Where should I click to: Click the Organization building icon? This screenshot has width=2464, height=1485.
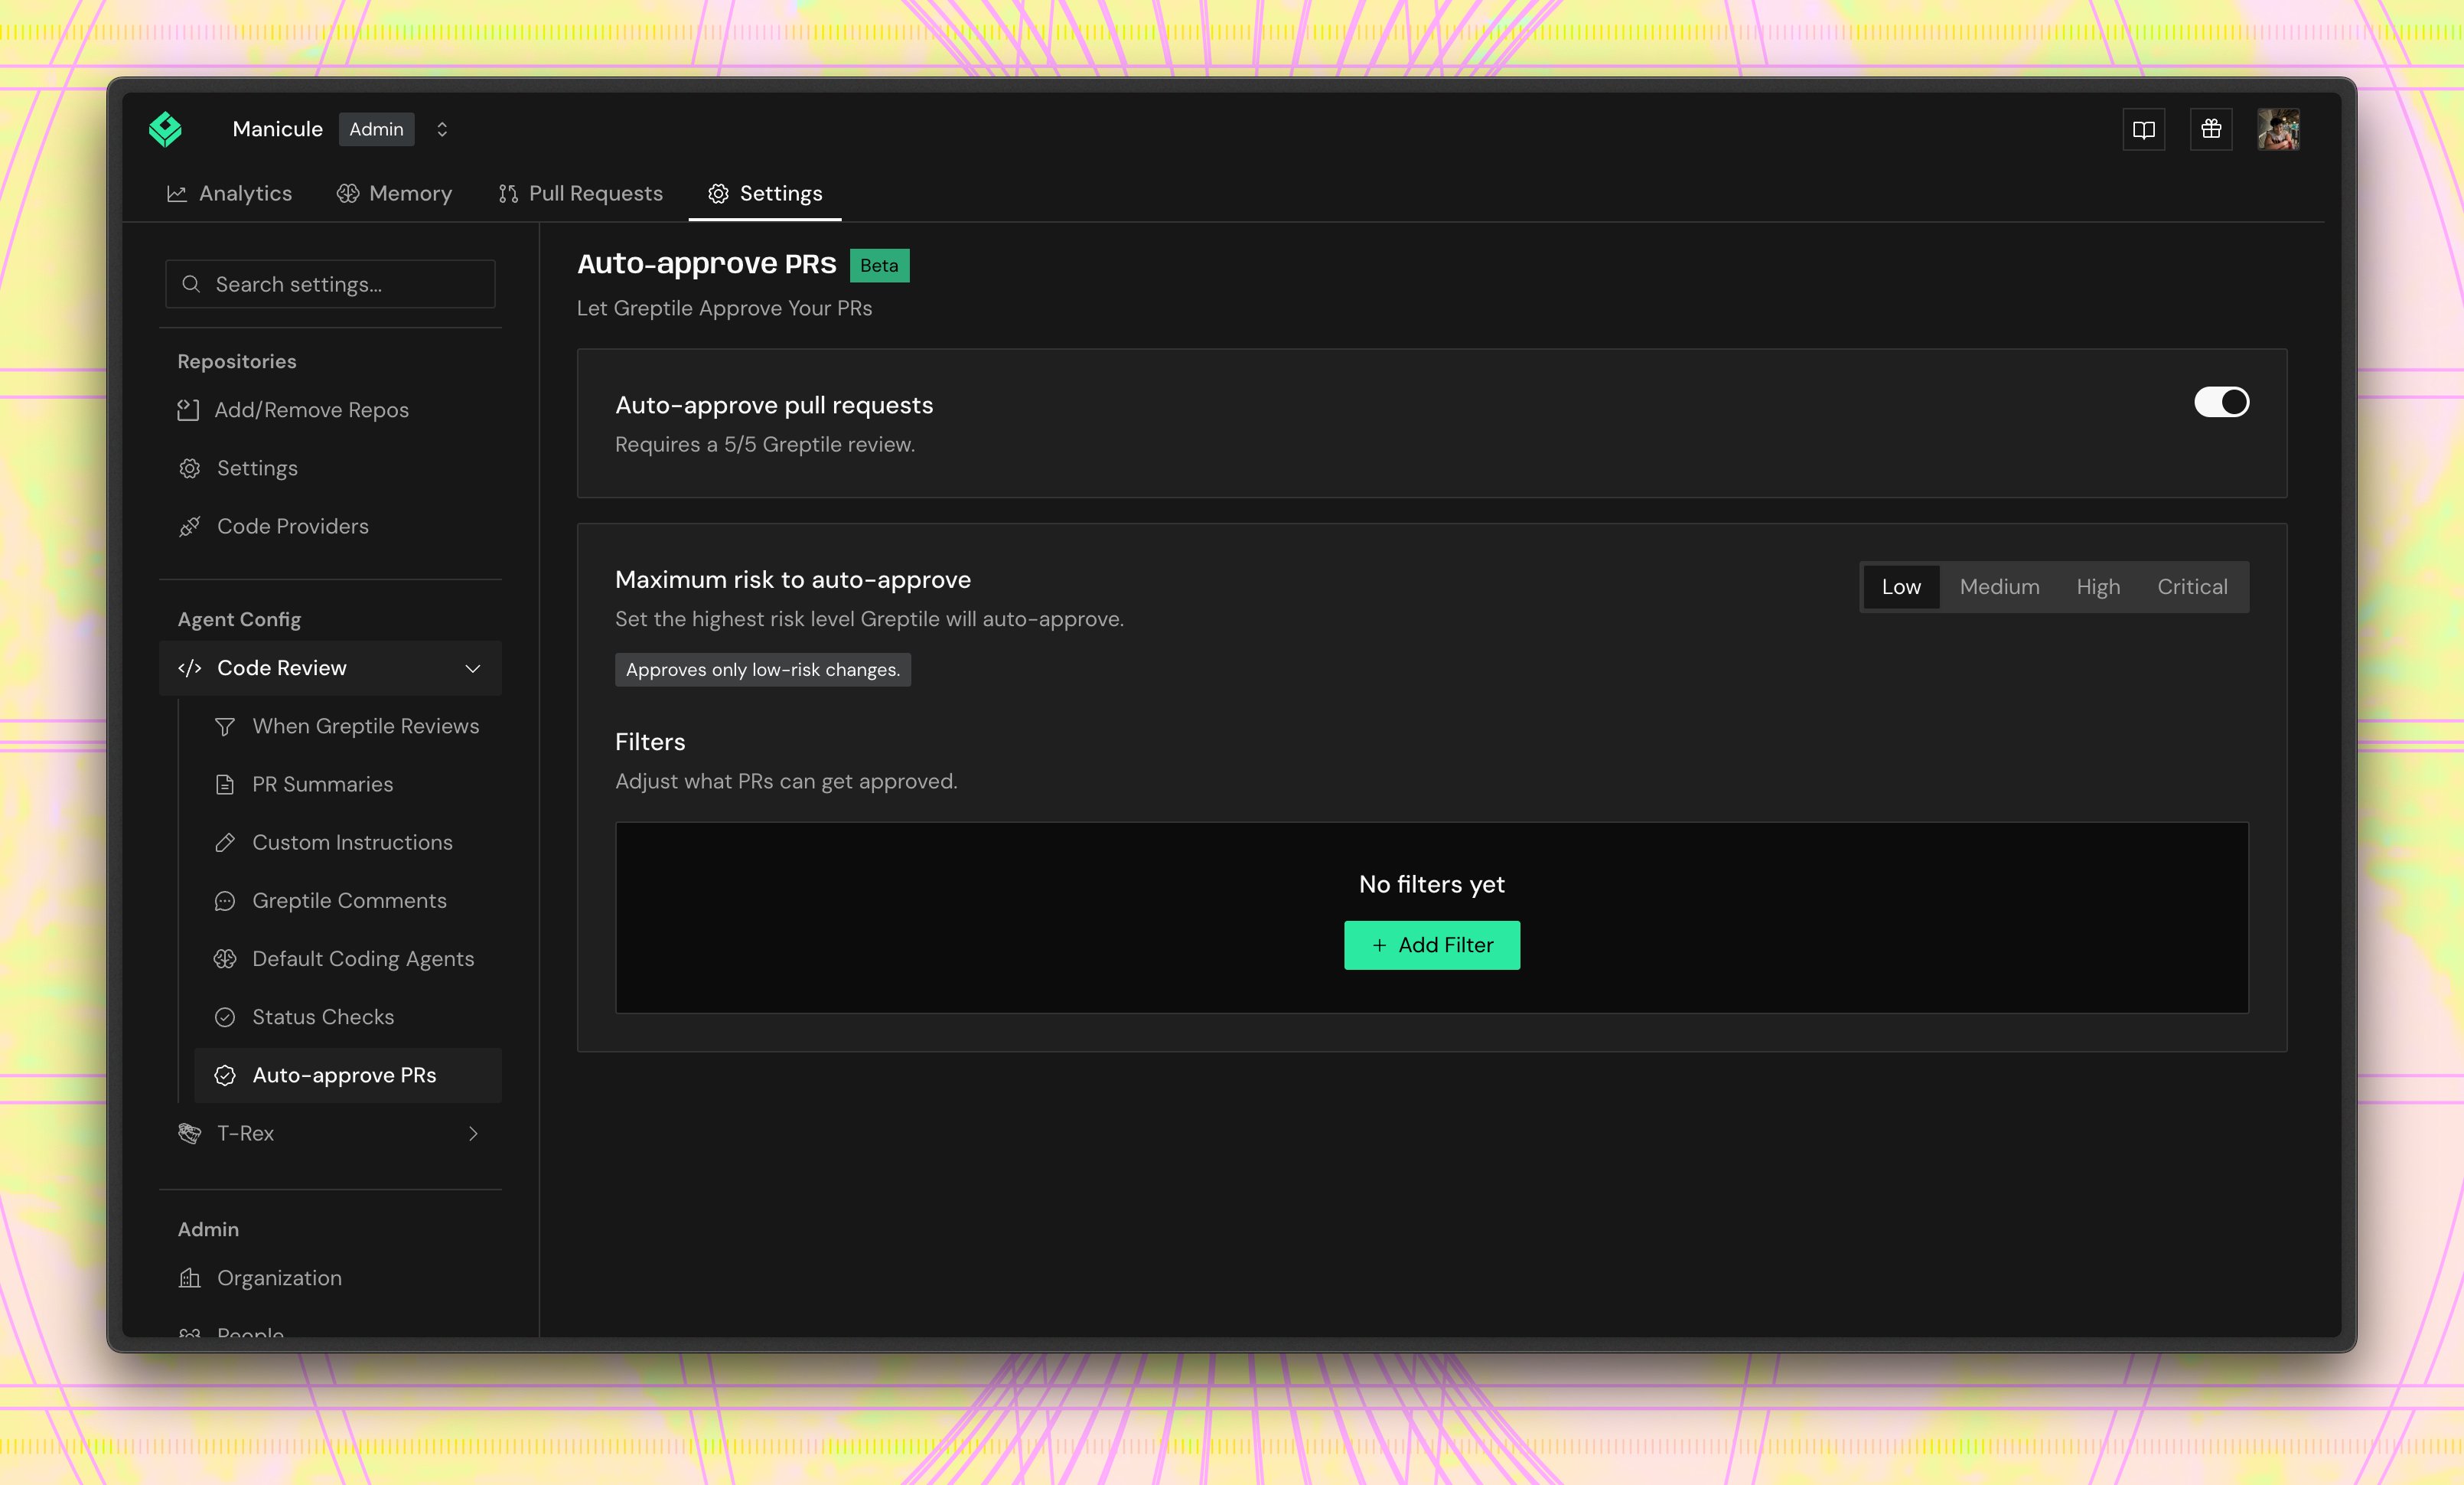pyautogui.click(x=189, y=1277)
